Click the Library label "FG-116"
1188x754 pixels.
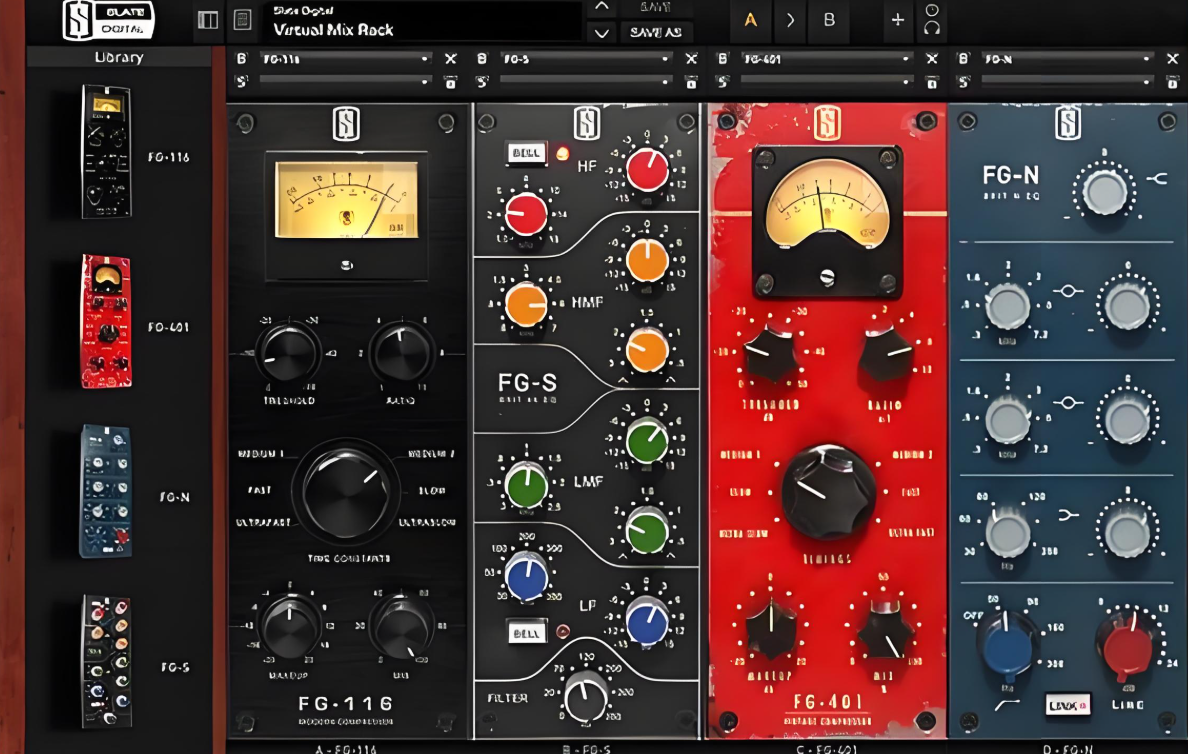click(168, 158)
